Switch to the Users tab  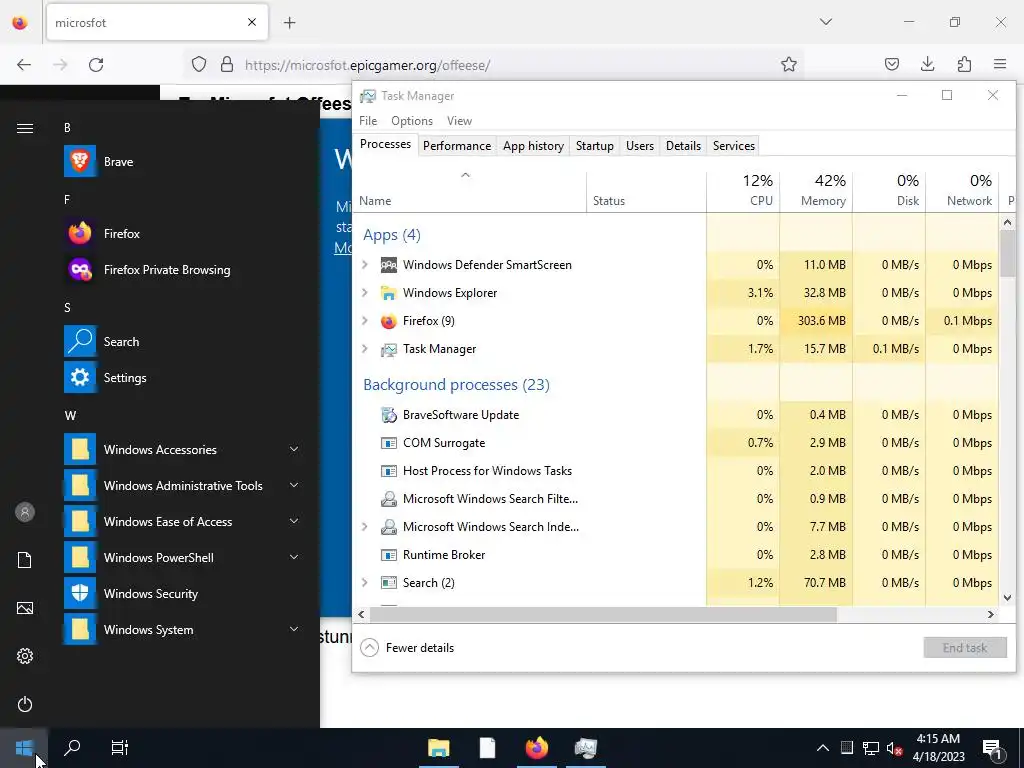640,146
